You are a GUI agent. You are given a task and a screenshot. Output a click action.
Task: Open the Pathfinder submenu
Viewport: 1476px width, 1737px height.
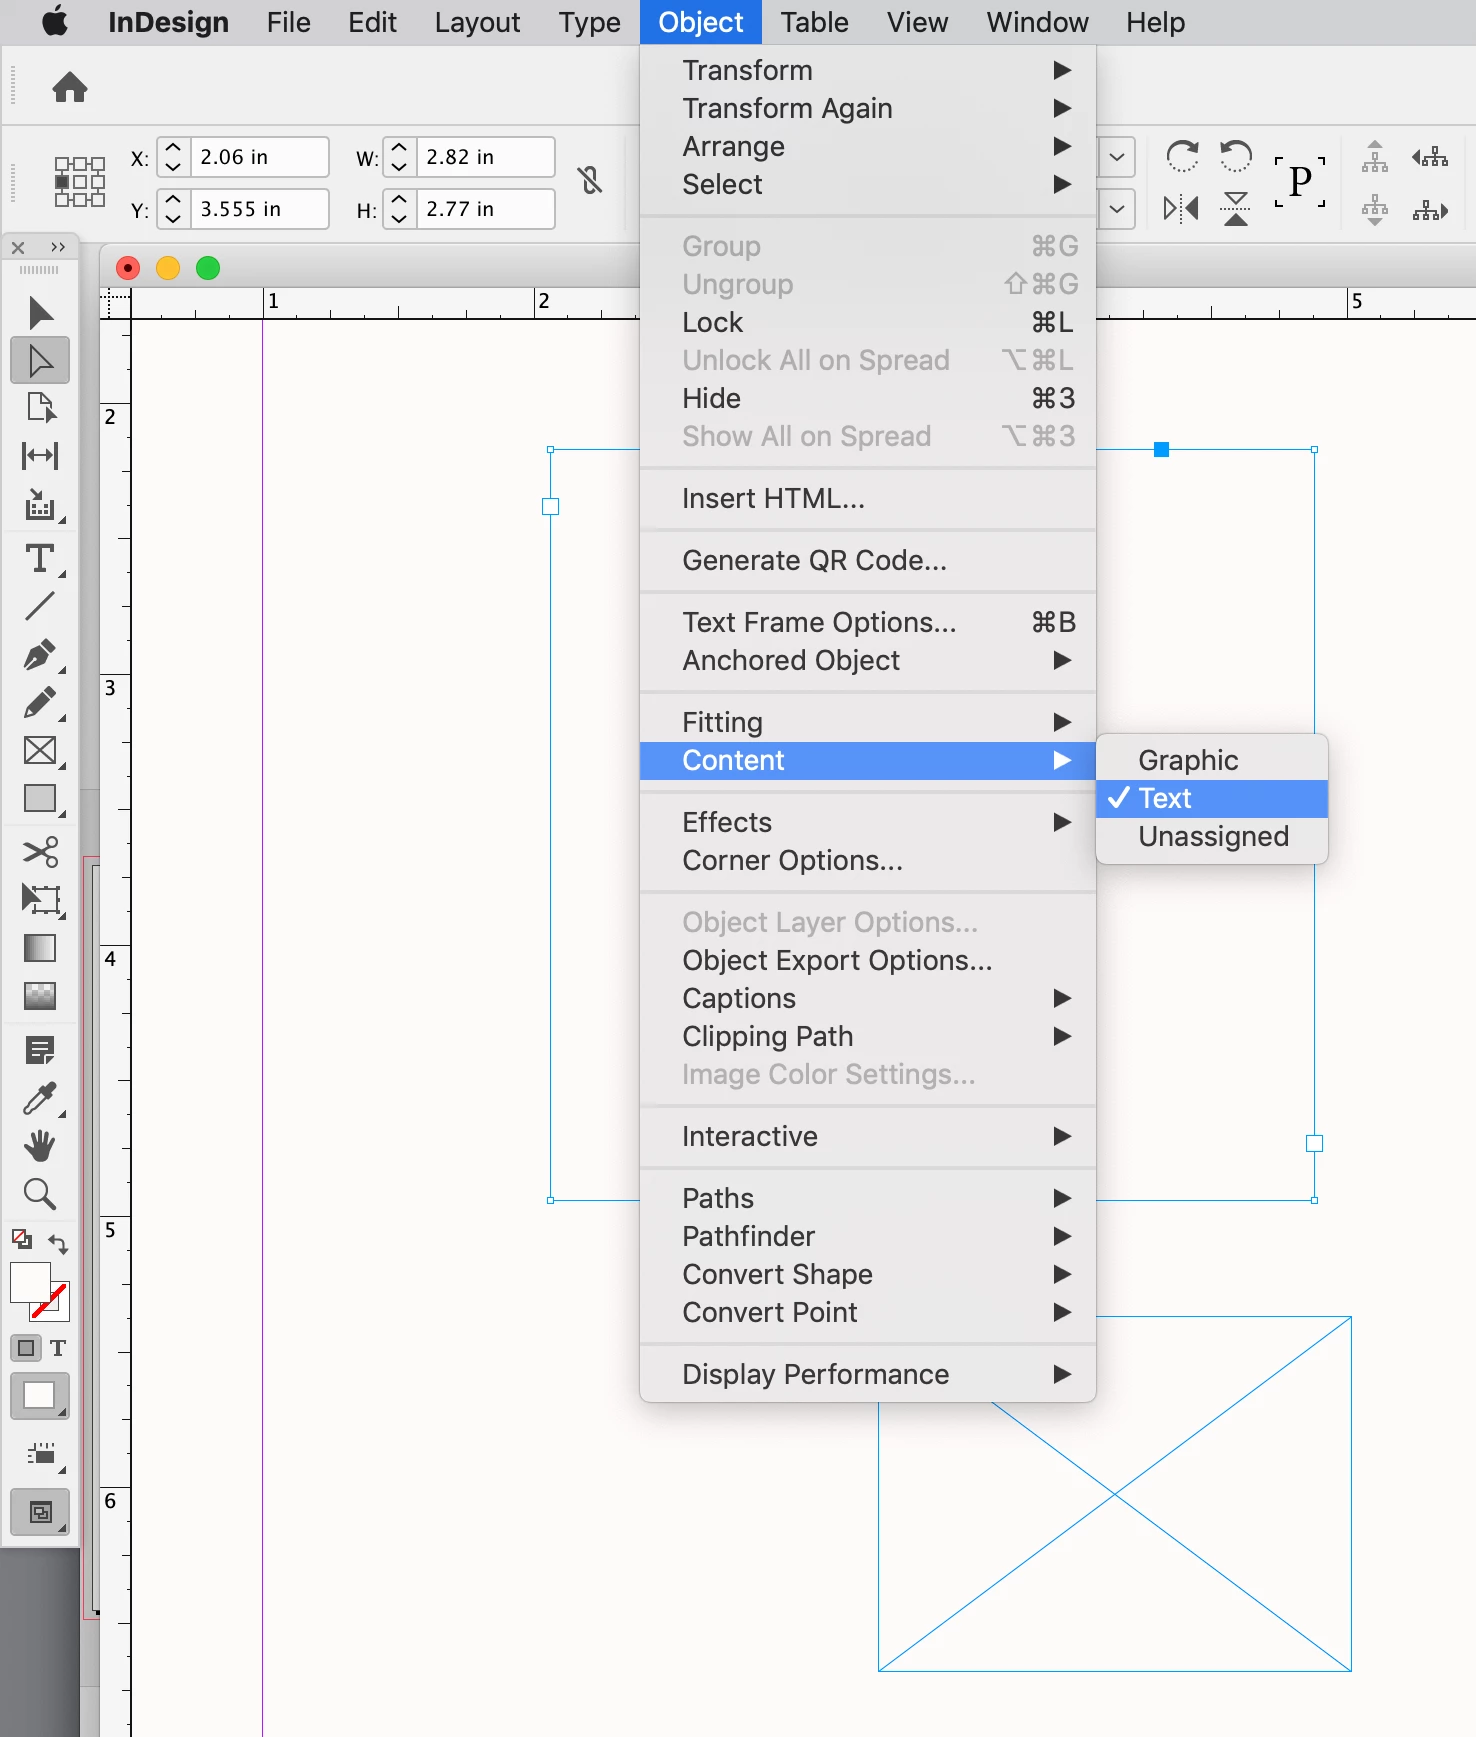click(868, 1236)
